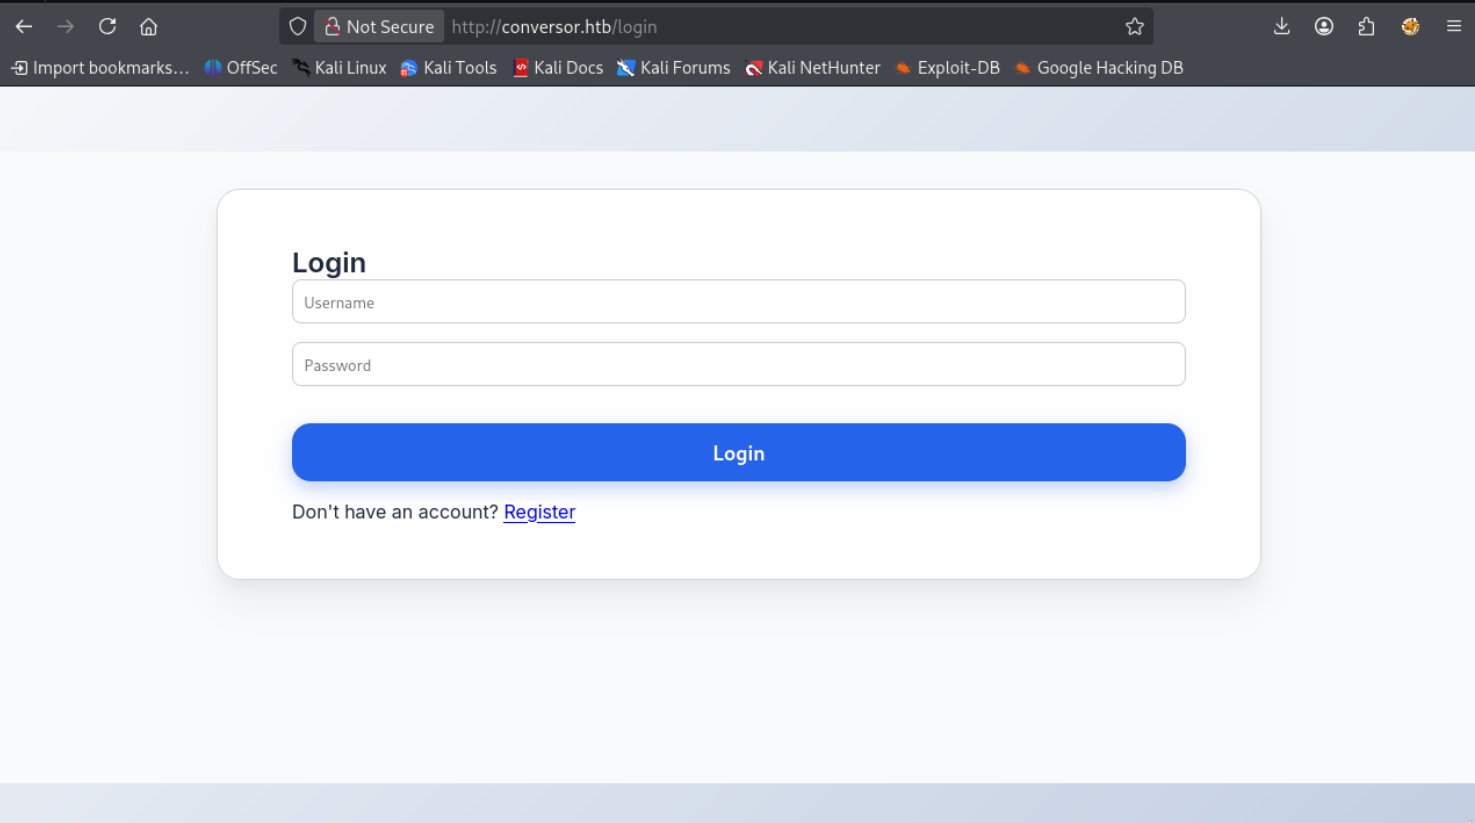Click inside the Username field
Viewport: 1475px width, 823px height.
[x=738, y=301]
